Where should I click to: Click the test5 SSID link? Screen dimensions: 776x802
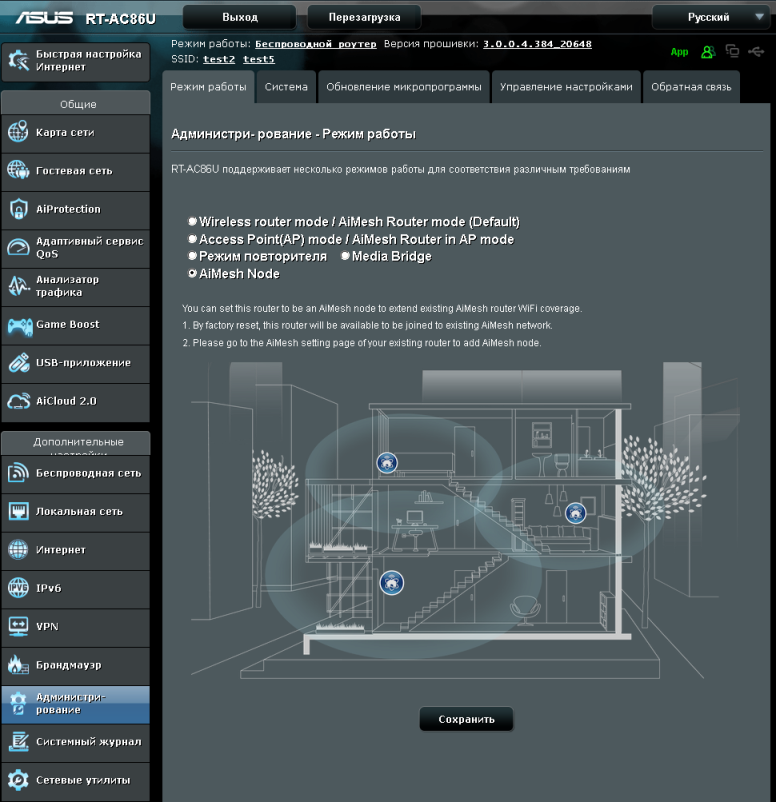point(258,59)
